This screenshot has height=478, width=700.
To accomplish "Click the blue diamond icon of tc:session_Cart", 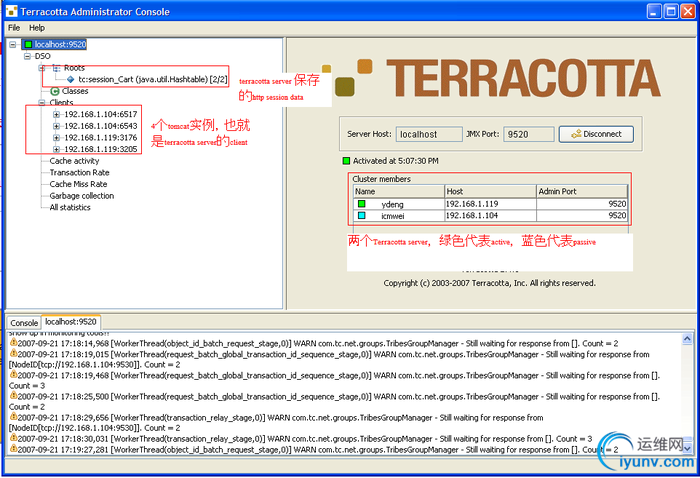I will pyautogui.click(x=71, y=79).
